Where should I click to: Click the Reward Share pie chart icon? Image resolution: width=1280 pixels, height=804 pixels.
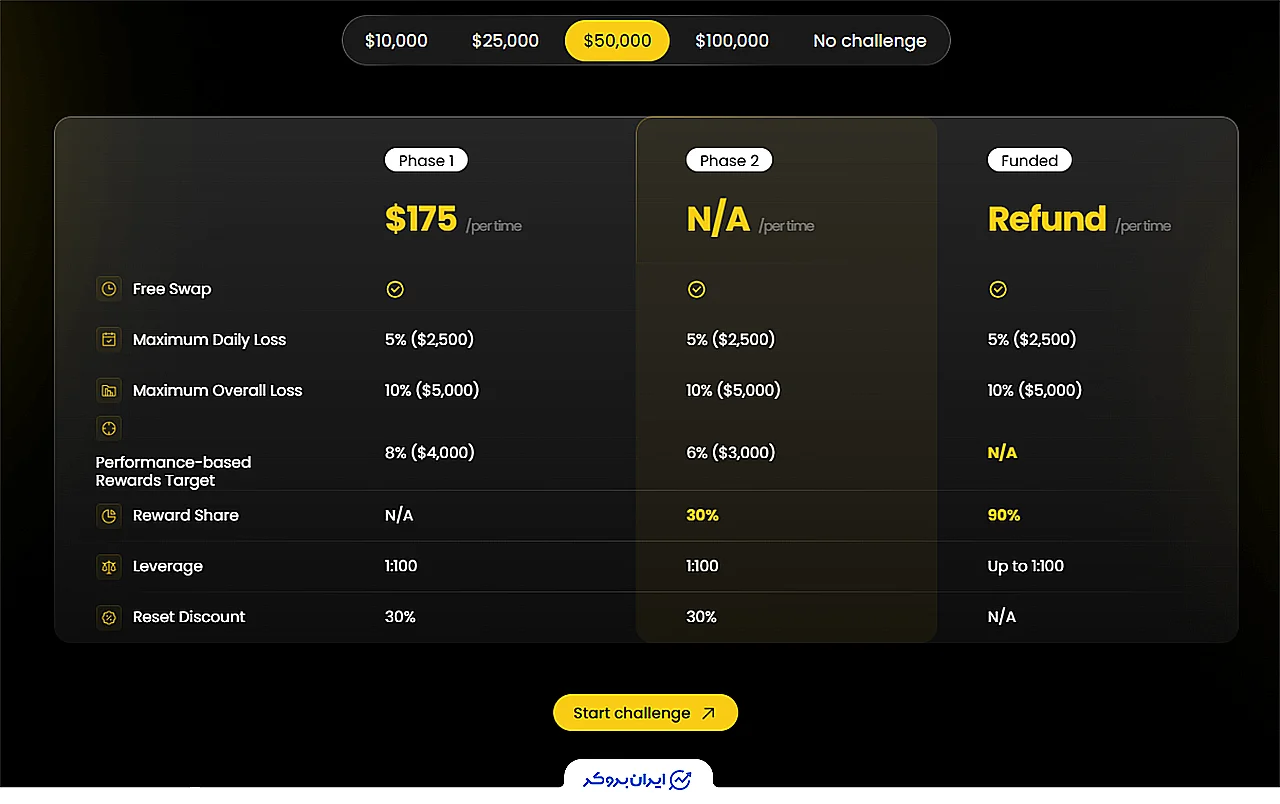108,516
